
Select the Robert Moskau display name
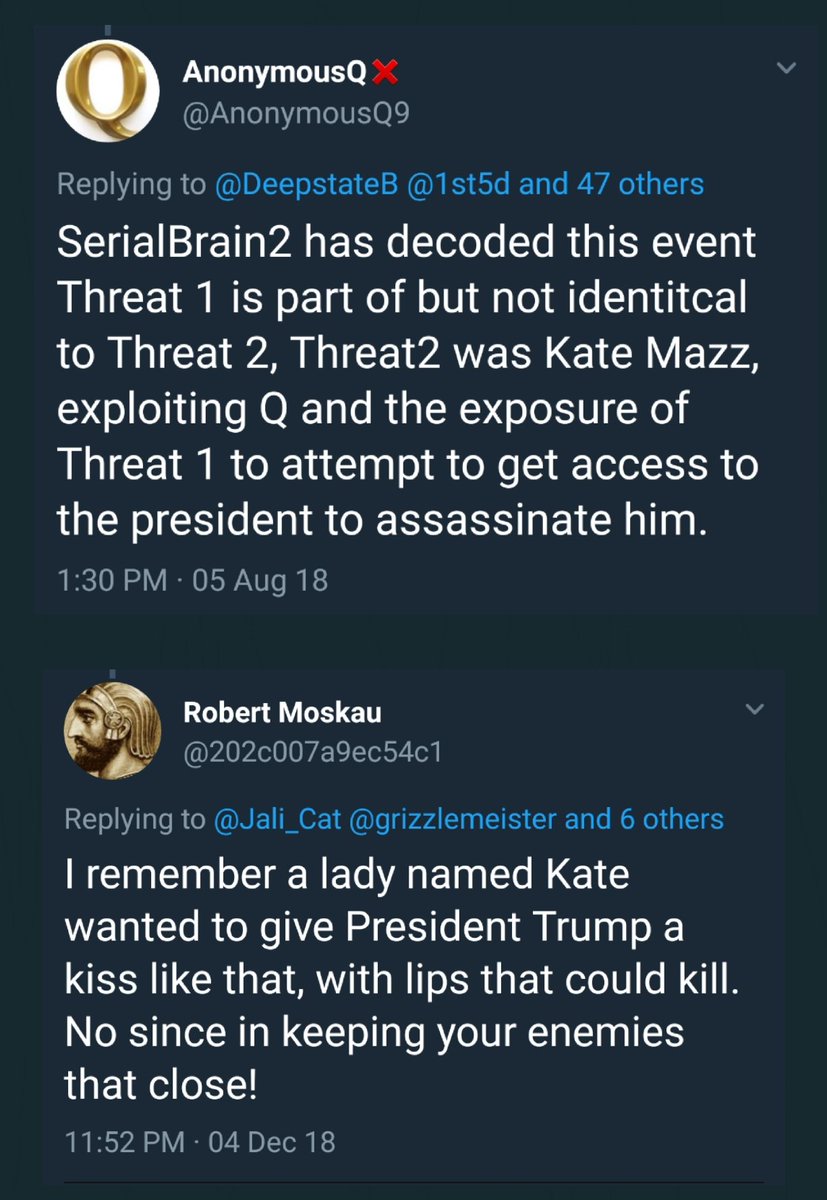tap(282, 712)
